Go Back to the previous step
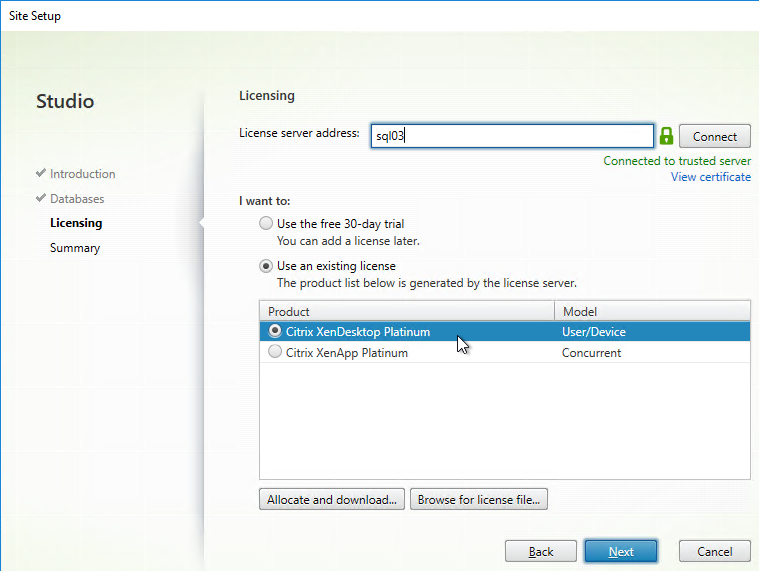This screenshot has width=759, height=571. 541,552
